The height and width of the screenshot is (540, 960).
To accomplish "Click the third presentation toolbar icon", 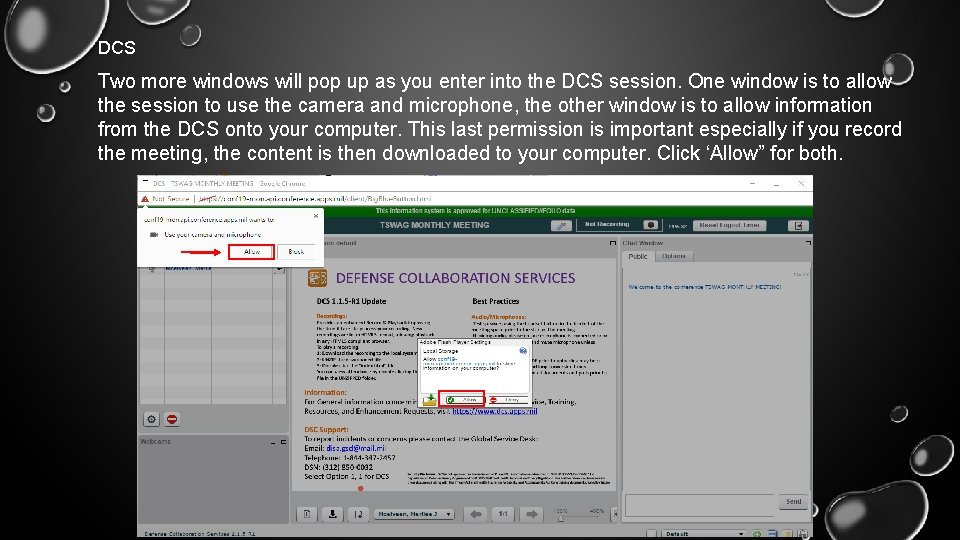I will (x=358, y=514).
